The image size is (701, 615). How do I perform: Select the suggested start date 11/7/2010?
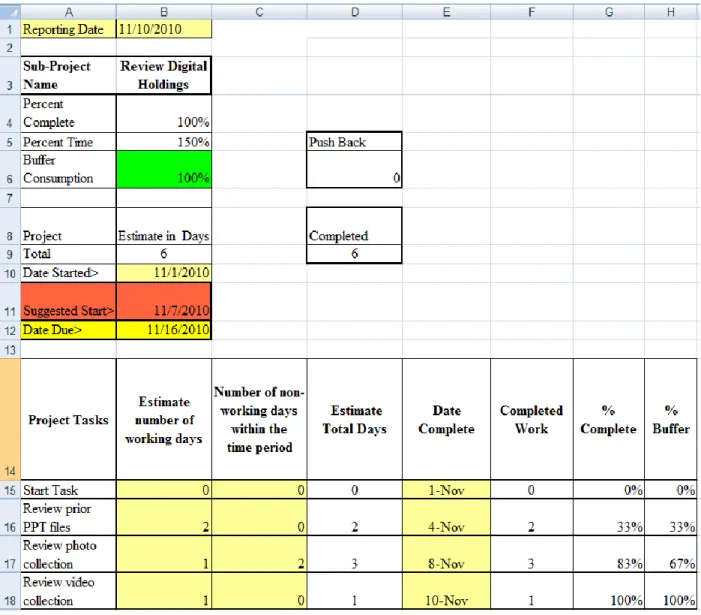click(x=164, y=301)
